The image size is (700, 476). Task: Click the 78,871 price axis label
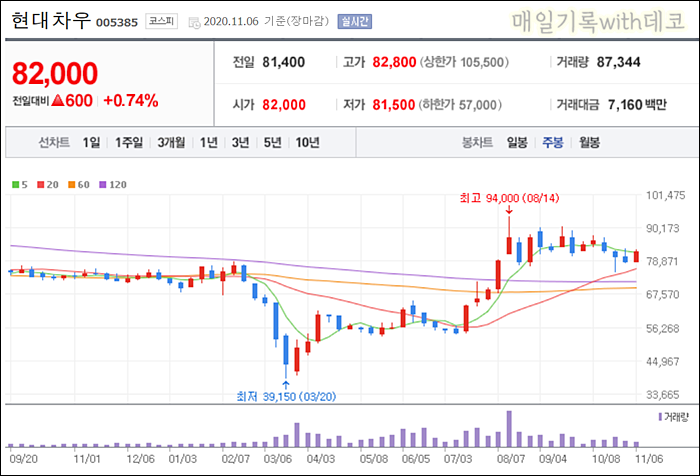tap(662, 261)
